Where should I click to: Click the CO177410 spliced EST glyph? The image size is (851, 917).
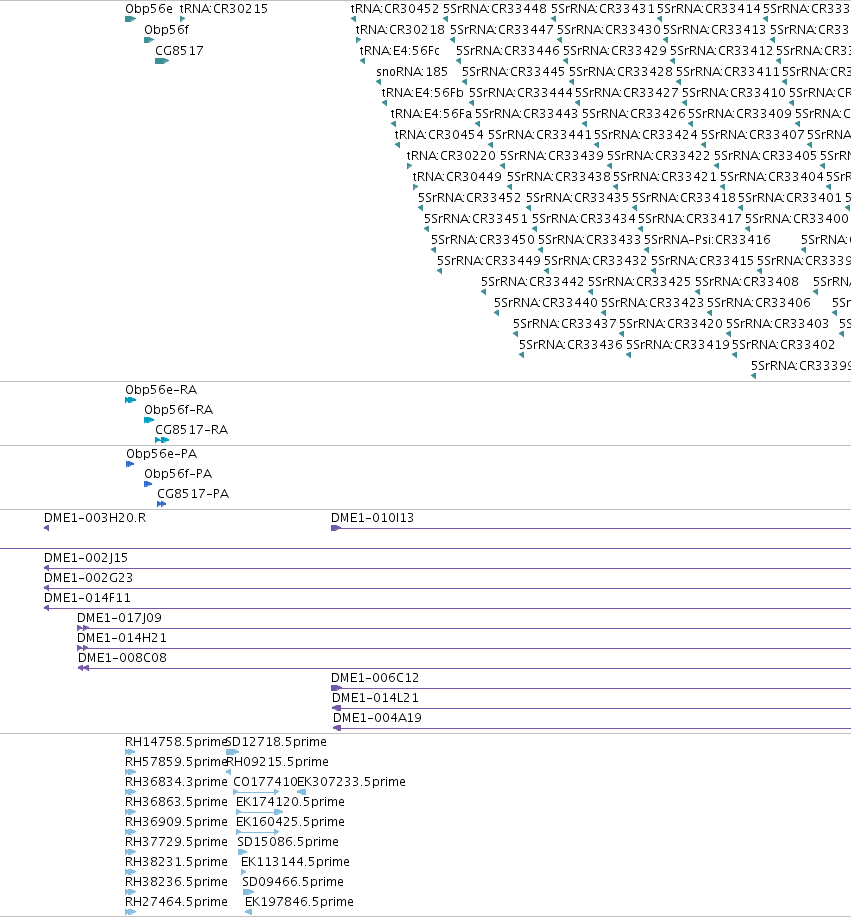[256, 792]
